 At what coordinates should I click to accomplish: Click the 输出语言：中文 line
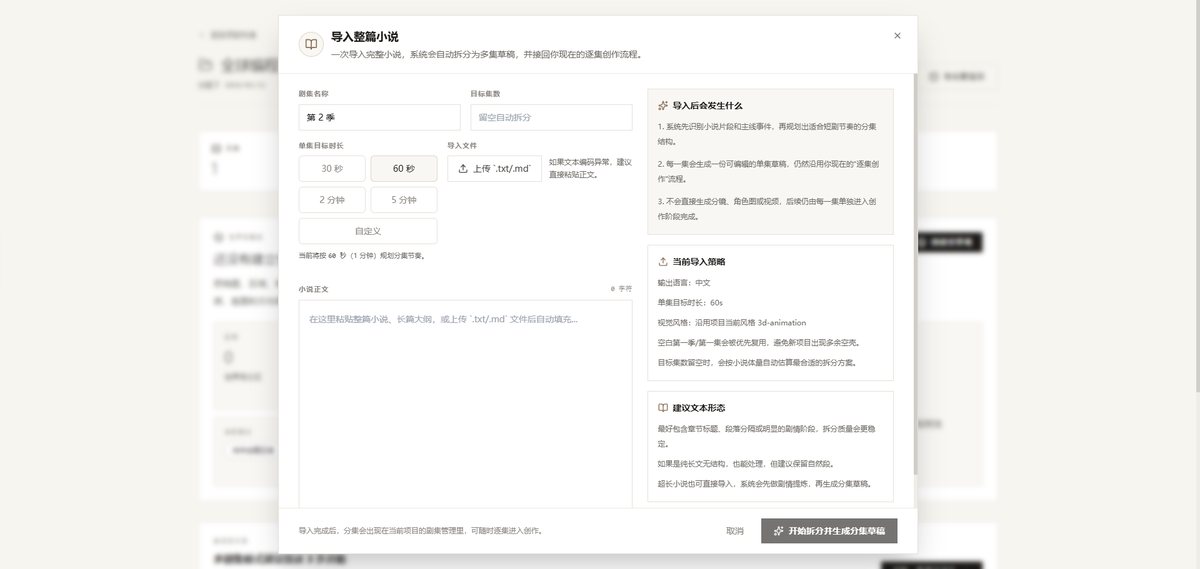pos(684,283)
